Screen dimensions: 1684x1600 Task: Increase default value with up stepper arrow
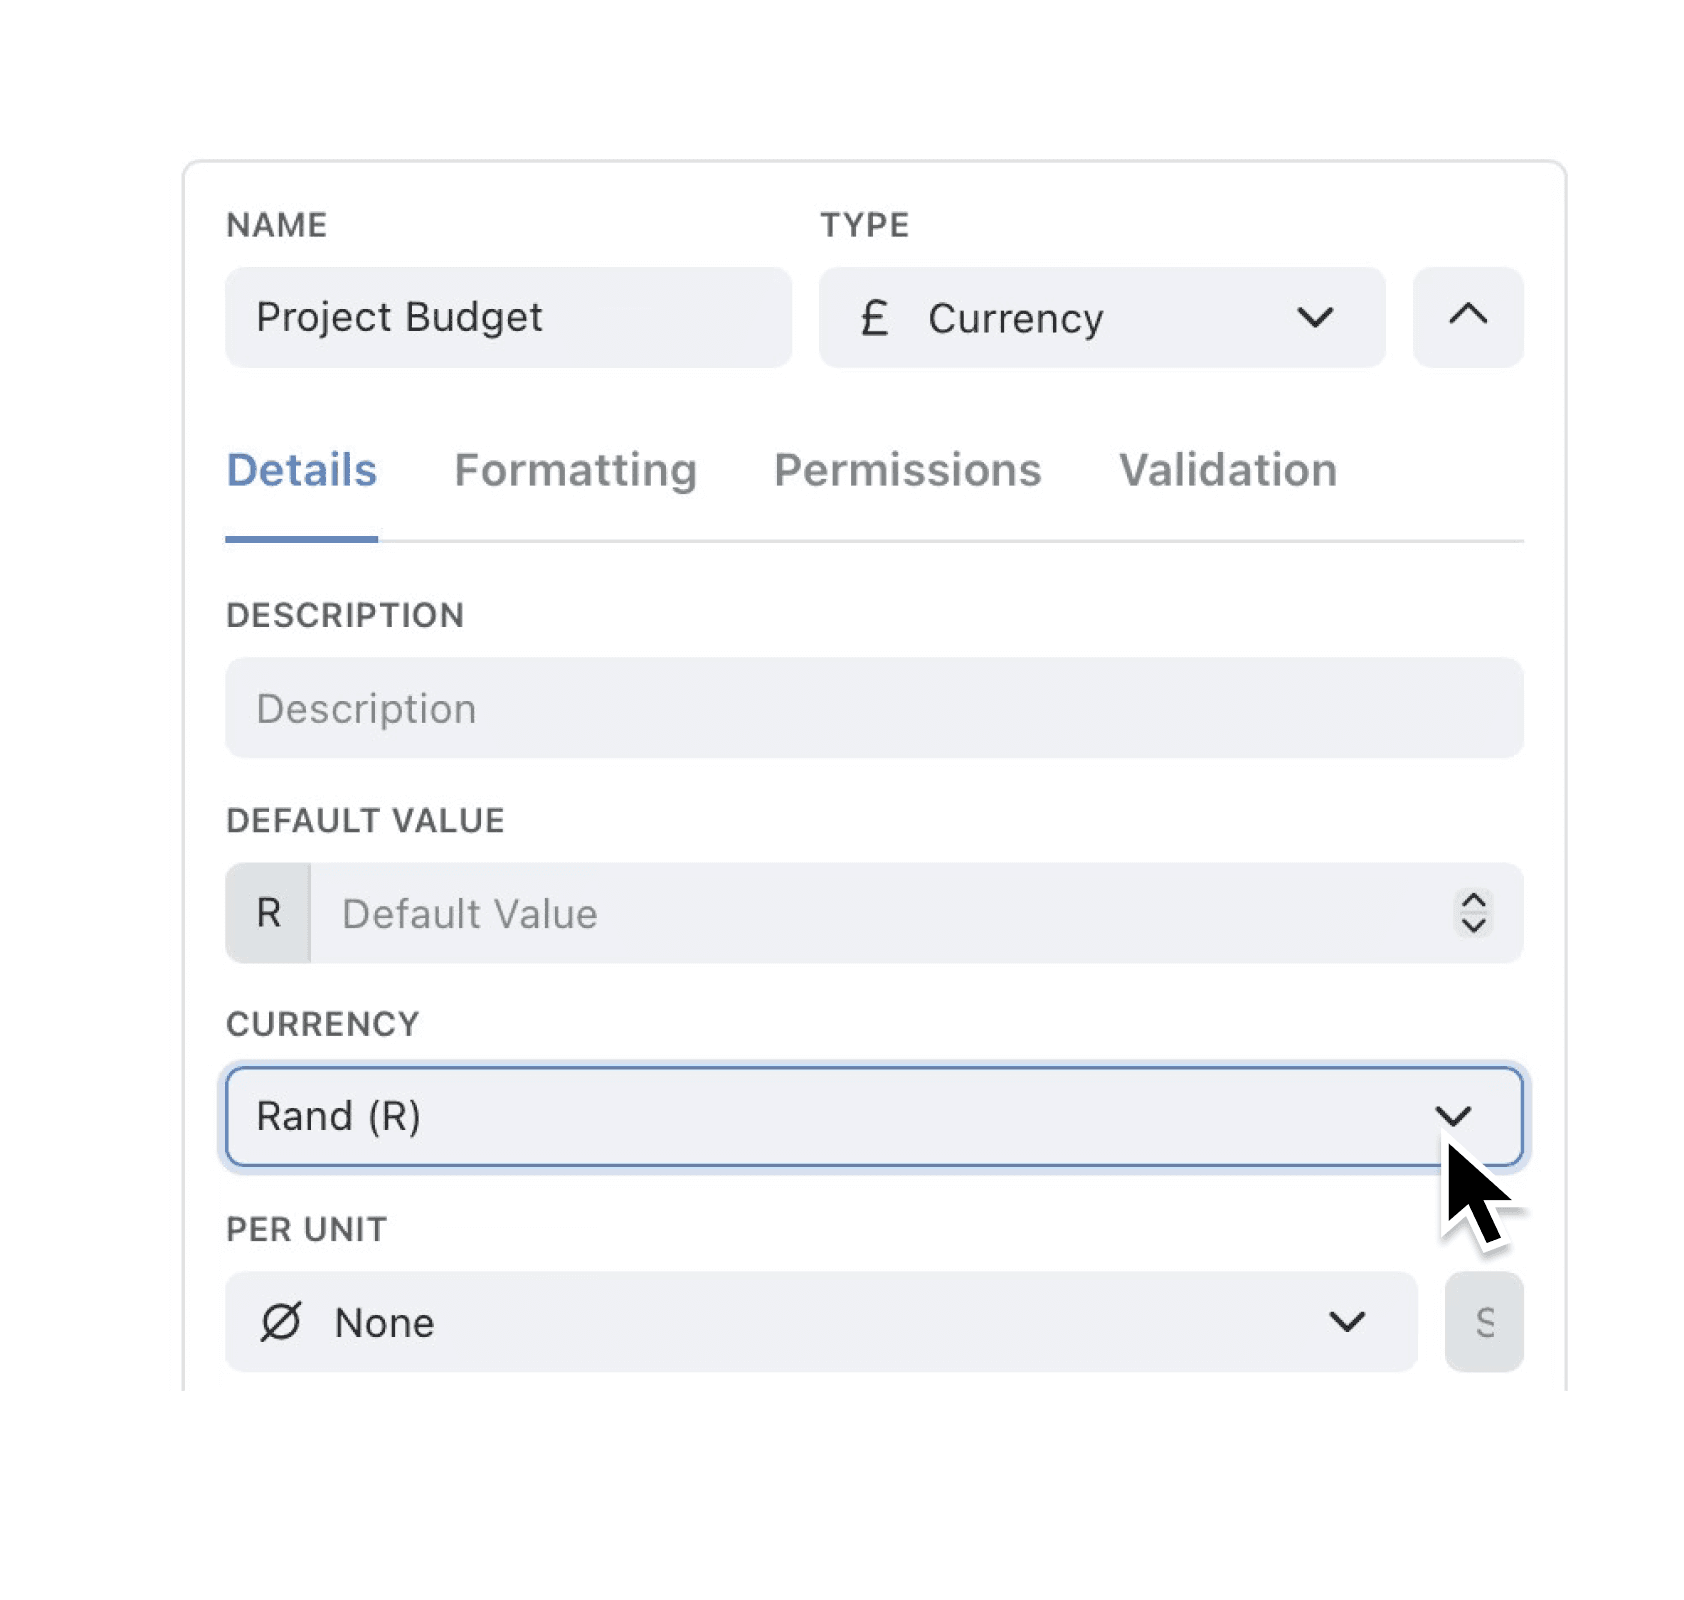(x=1473, y=901)
